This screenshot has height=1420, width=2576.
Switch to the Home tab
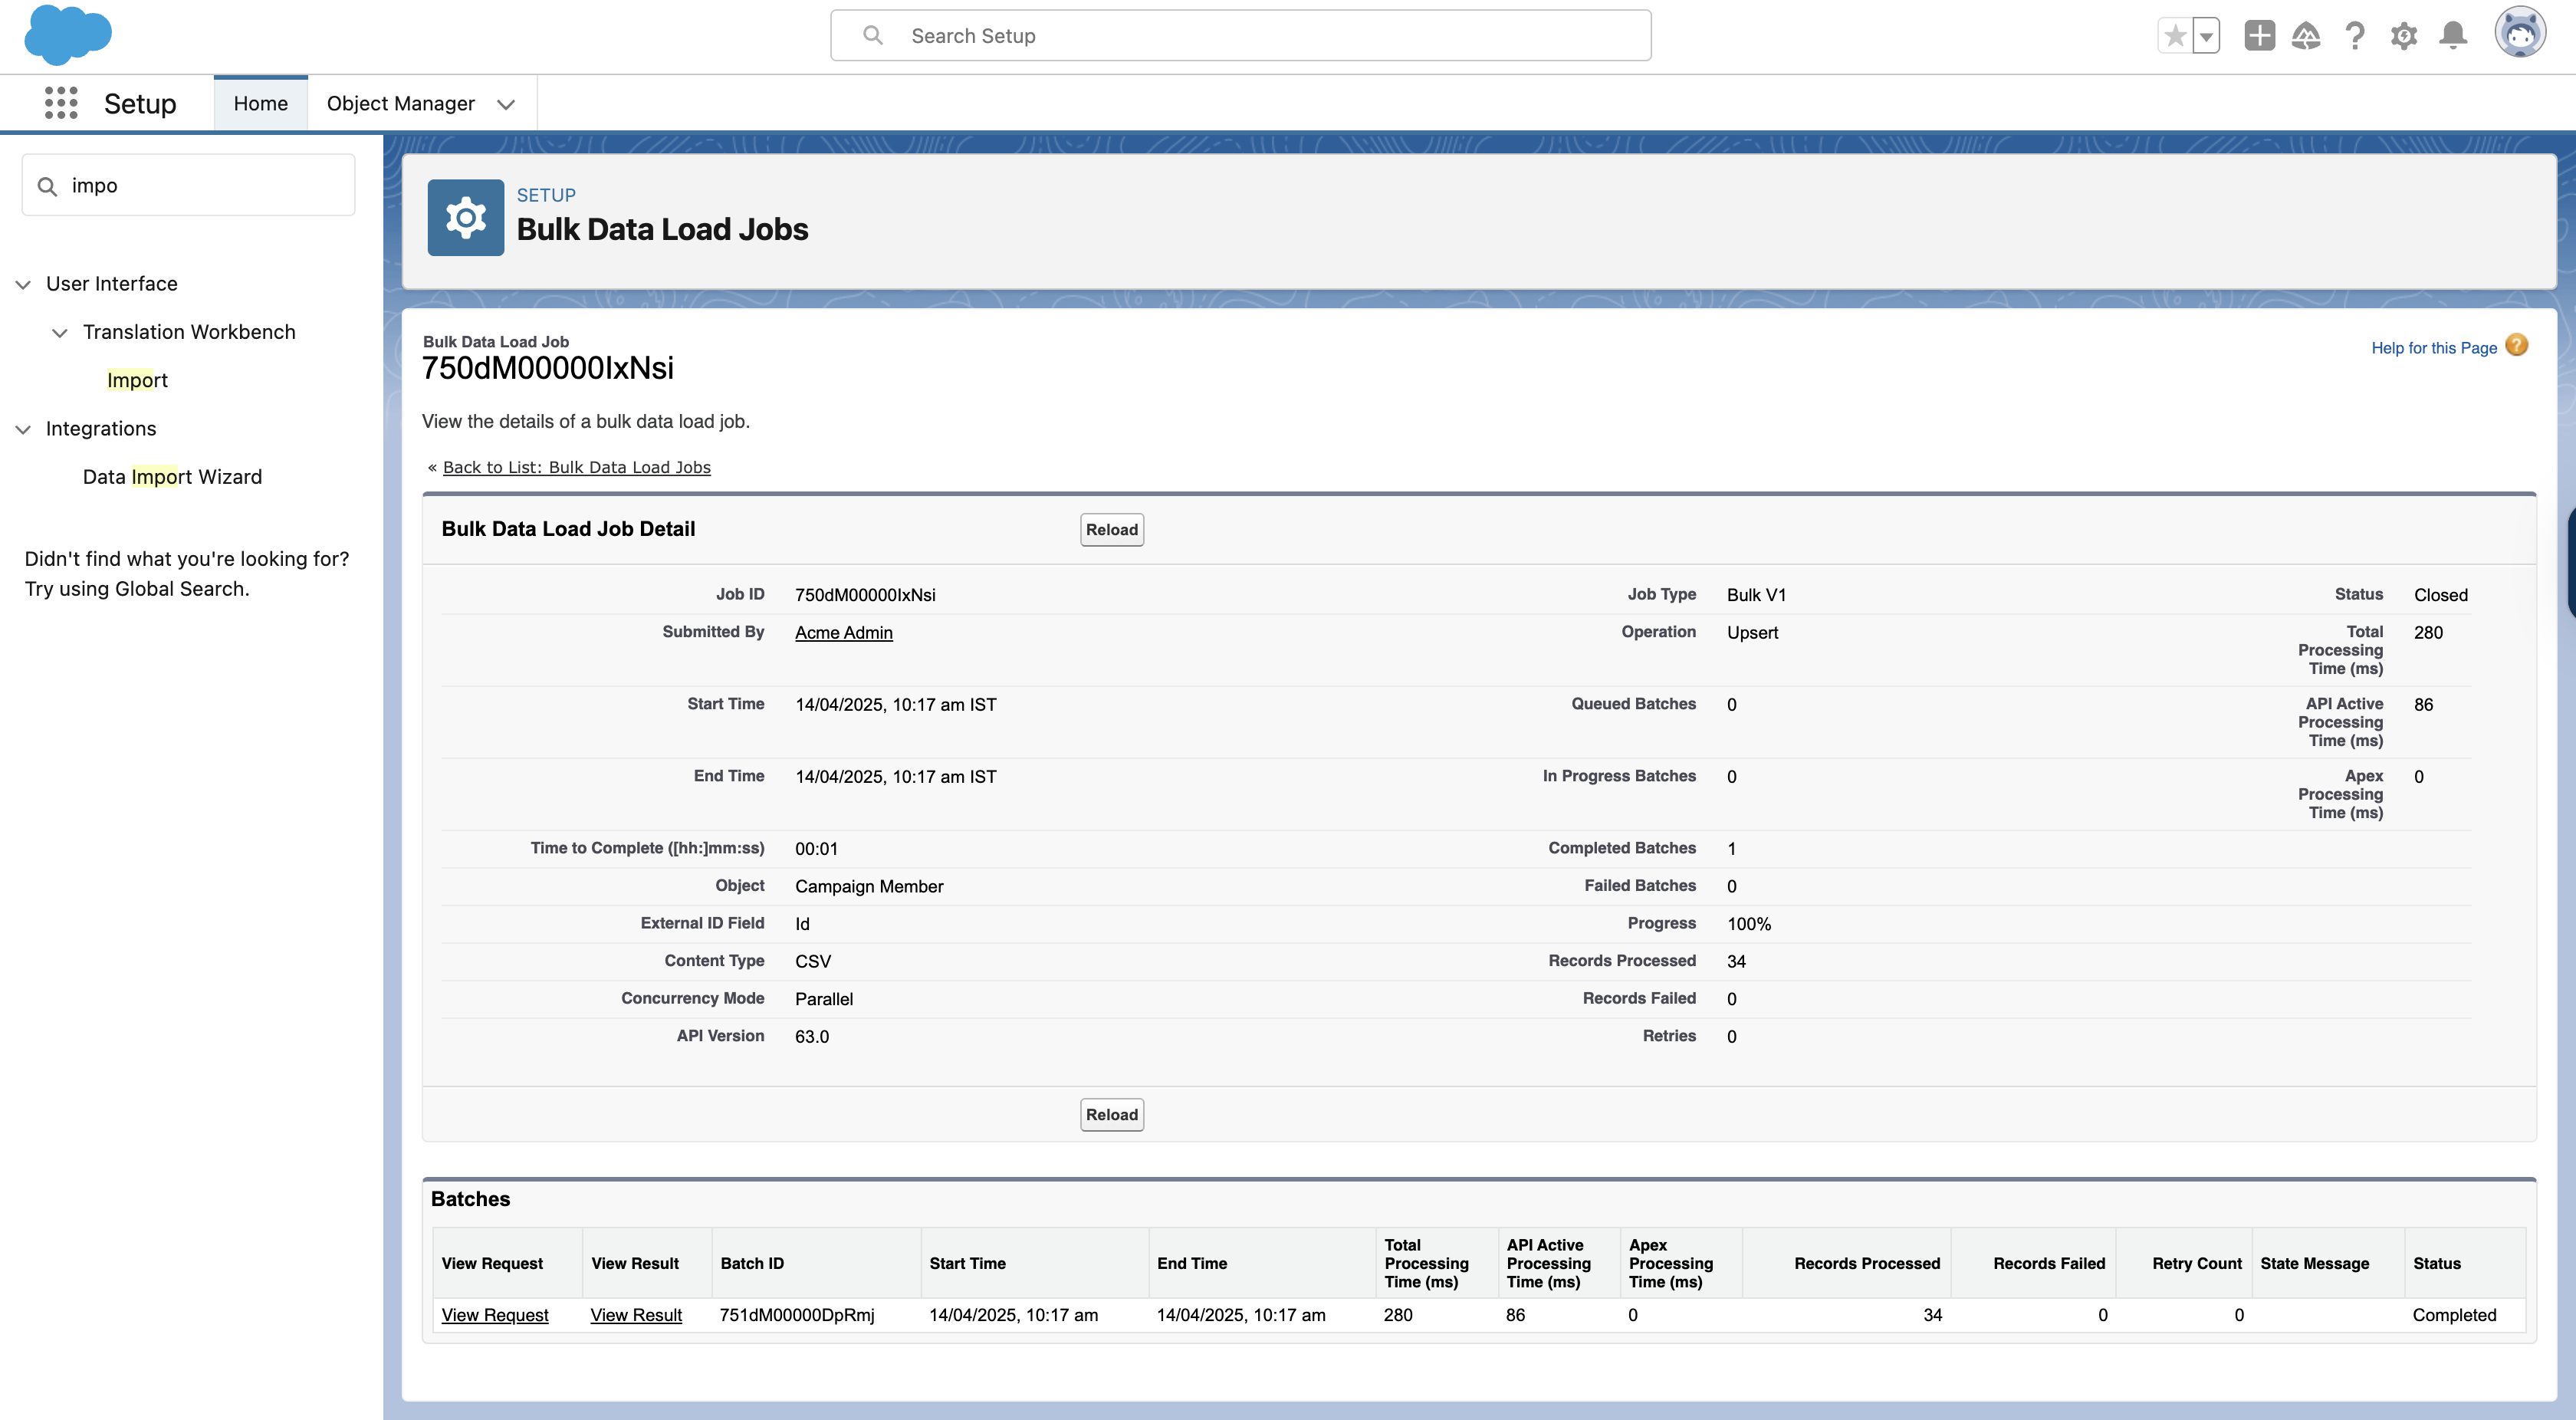[260, 103]
